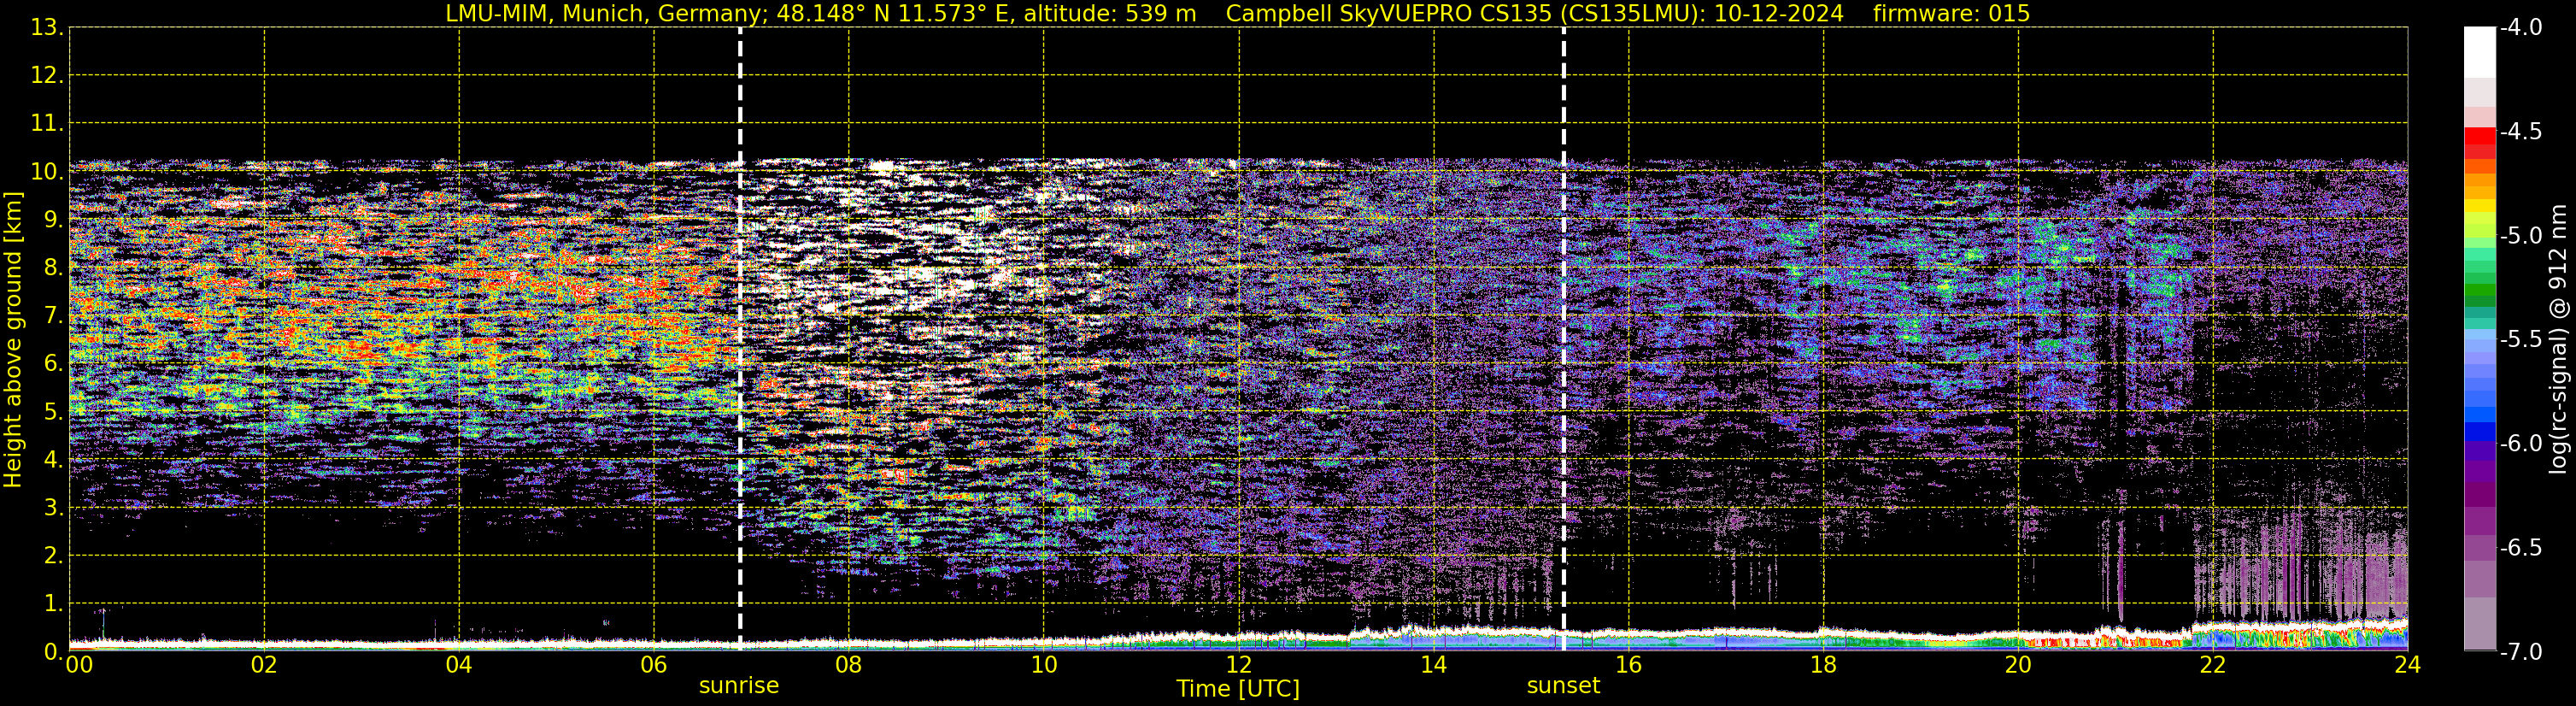This screenshot has height=706, width=2576.
Task: Click the 'Height above ground [km]' axis label
Action: [13, 340]
